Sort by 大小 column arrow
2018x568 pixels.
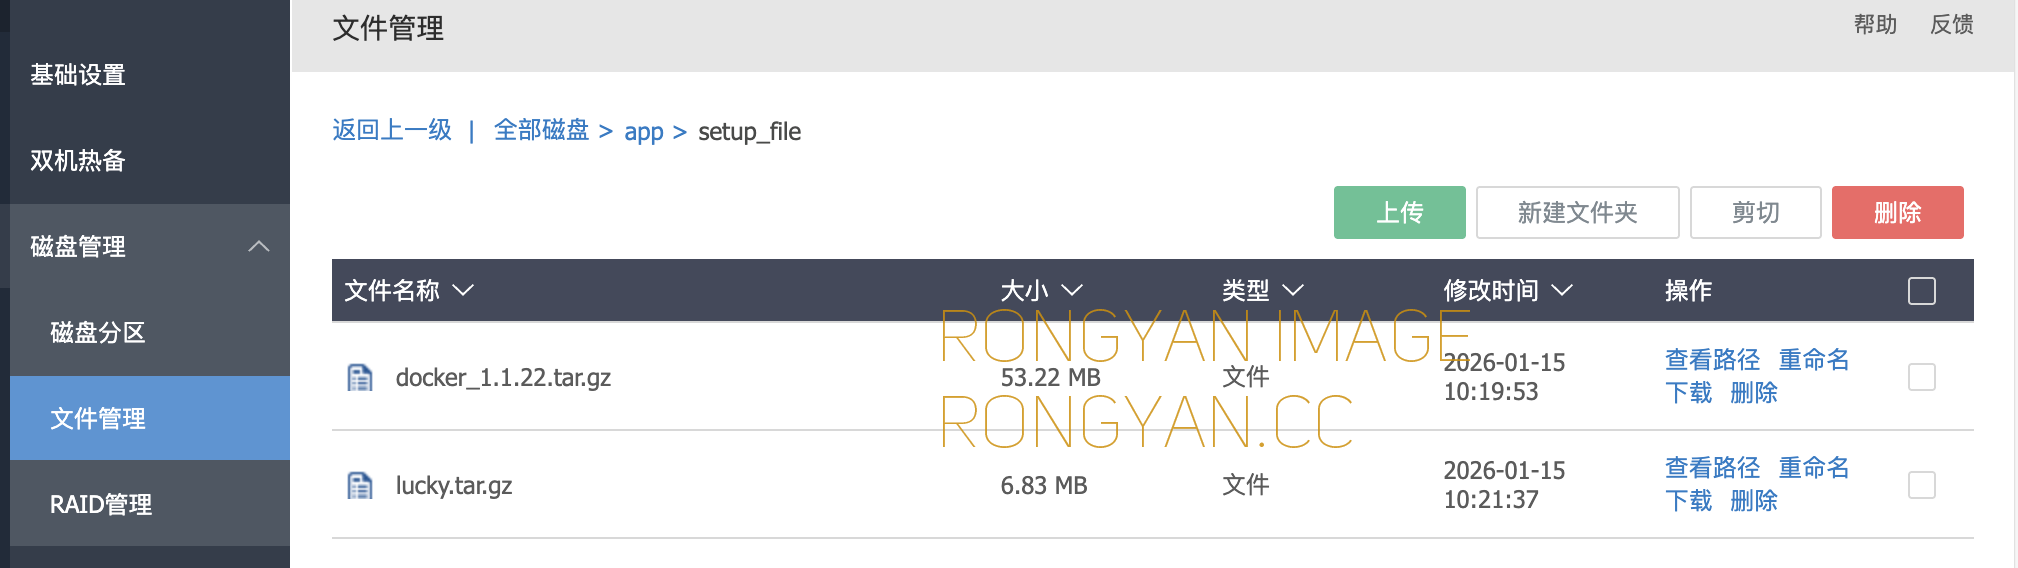point(1072,290)
